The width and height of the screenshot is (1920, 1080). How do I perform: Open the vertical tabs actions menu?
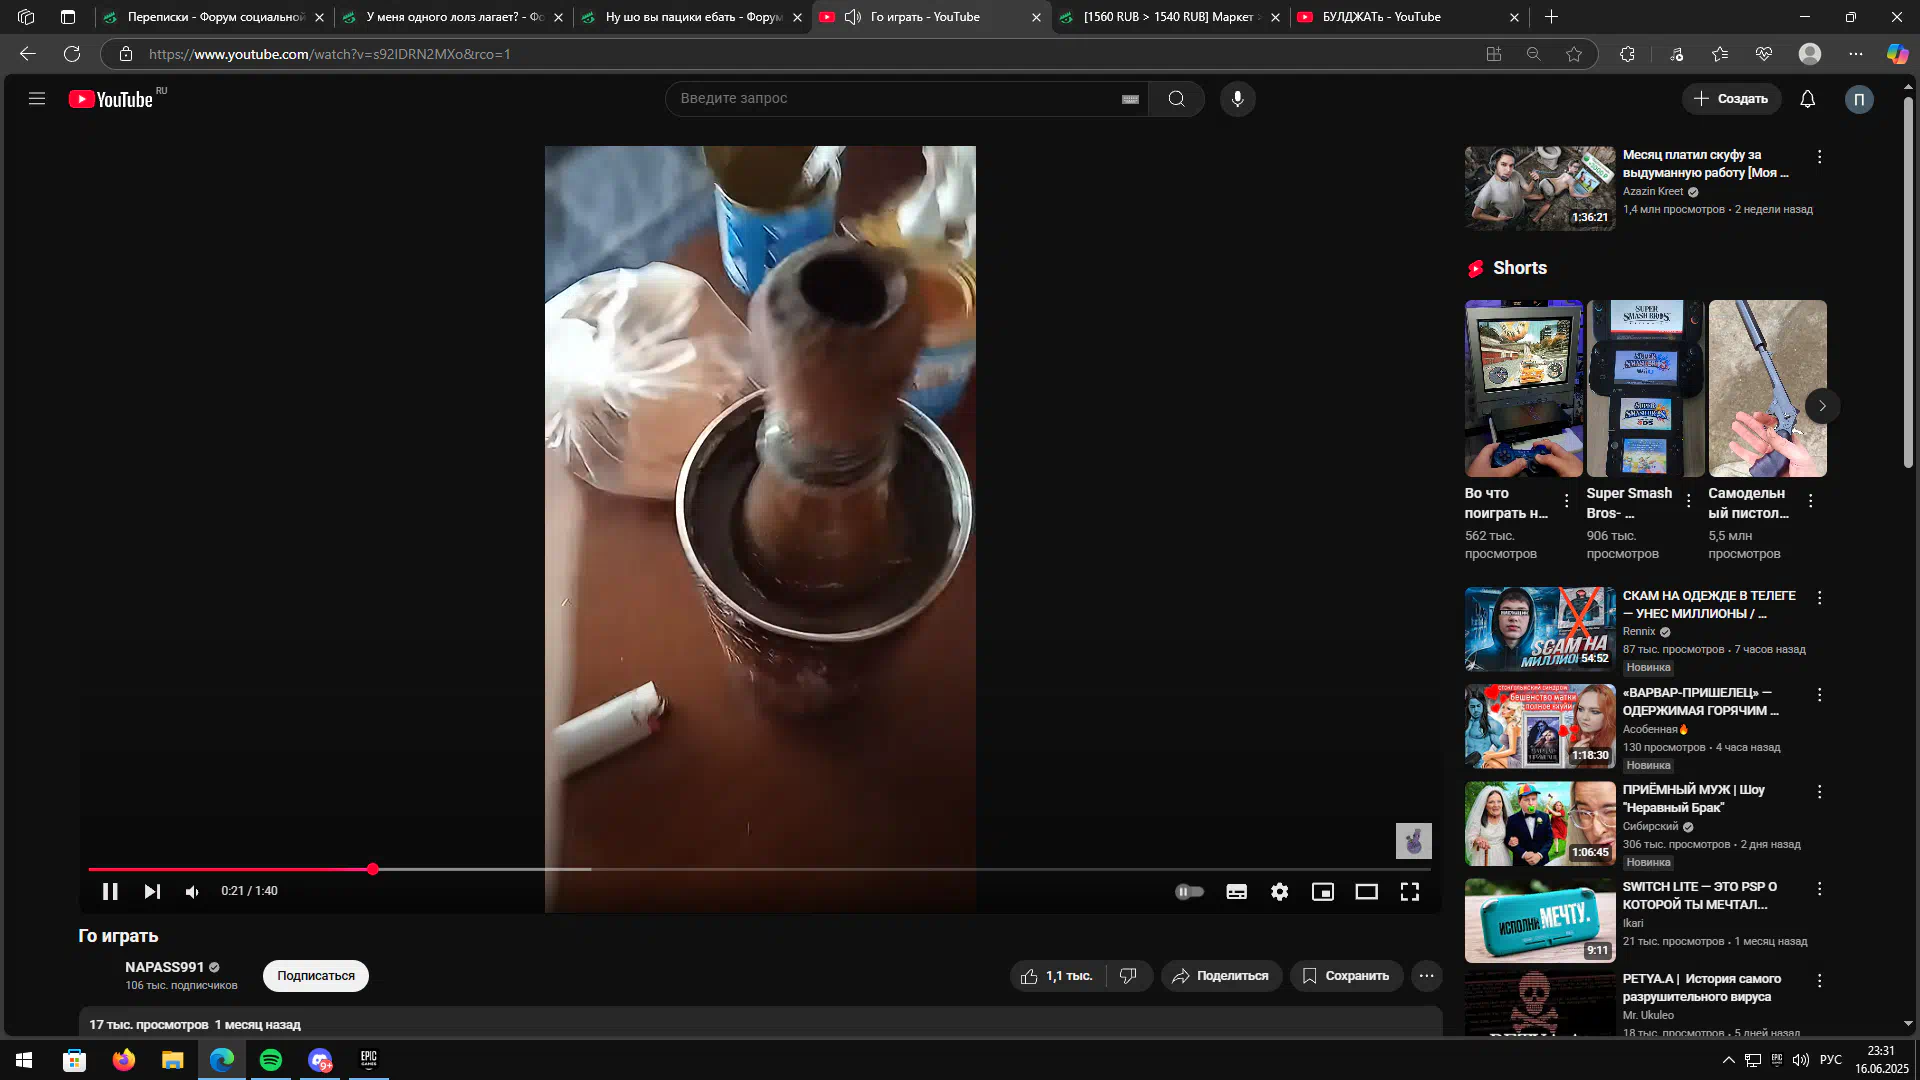click(68, 17)
